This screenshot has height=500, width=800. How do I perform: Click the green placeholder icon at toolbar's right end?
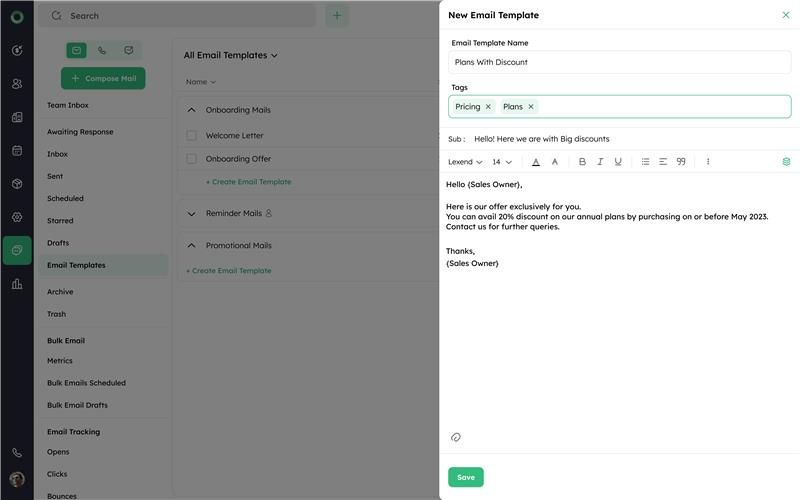click(786, 162)
